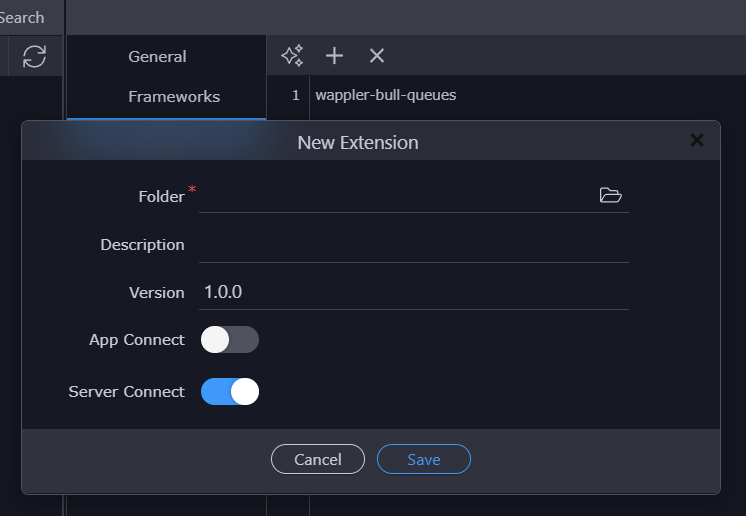This screenshot has width=746, height=516.
Task: Click the App Connect label
Action: point(137,340)
